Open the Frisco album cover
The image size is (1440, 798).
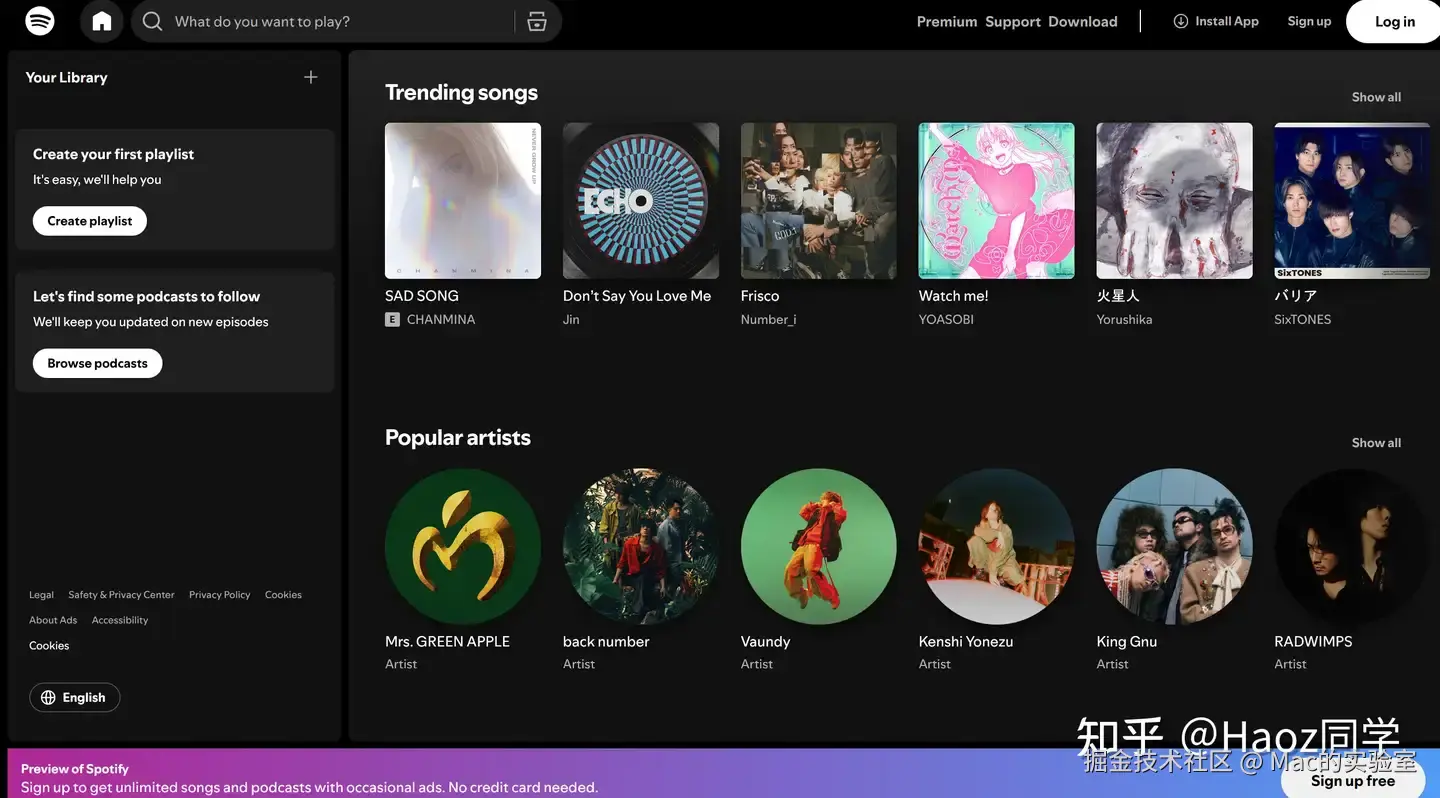click(819, 201)
